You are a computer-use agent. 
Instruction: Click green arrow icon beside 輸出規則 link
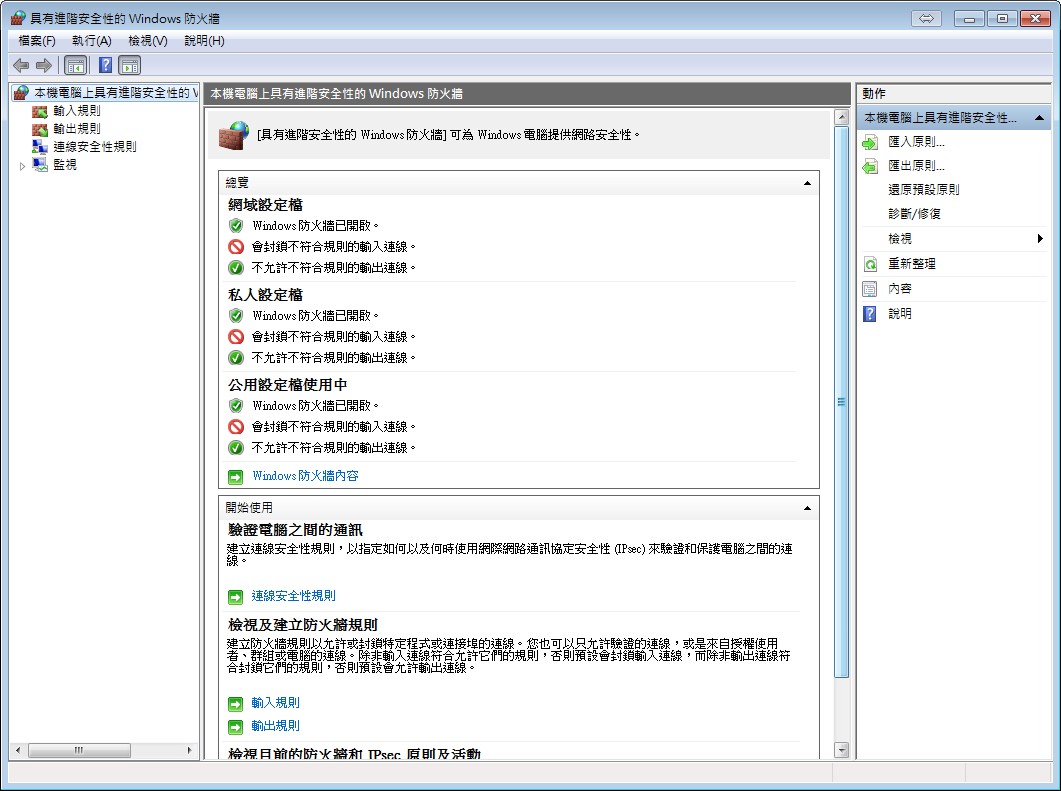click(x=235, y=727)
